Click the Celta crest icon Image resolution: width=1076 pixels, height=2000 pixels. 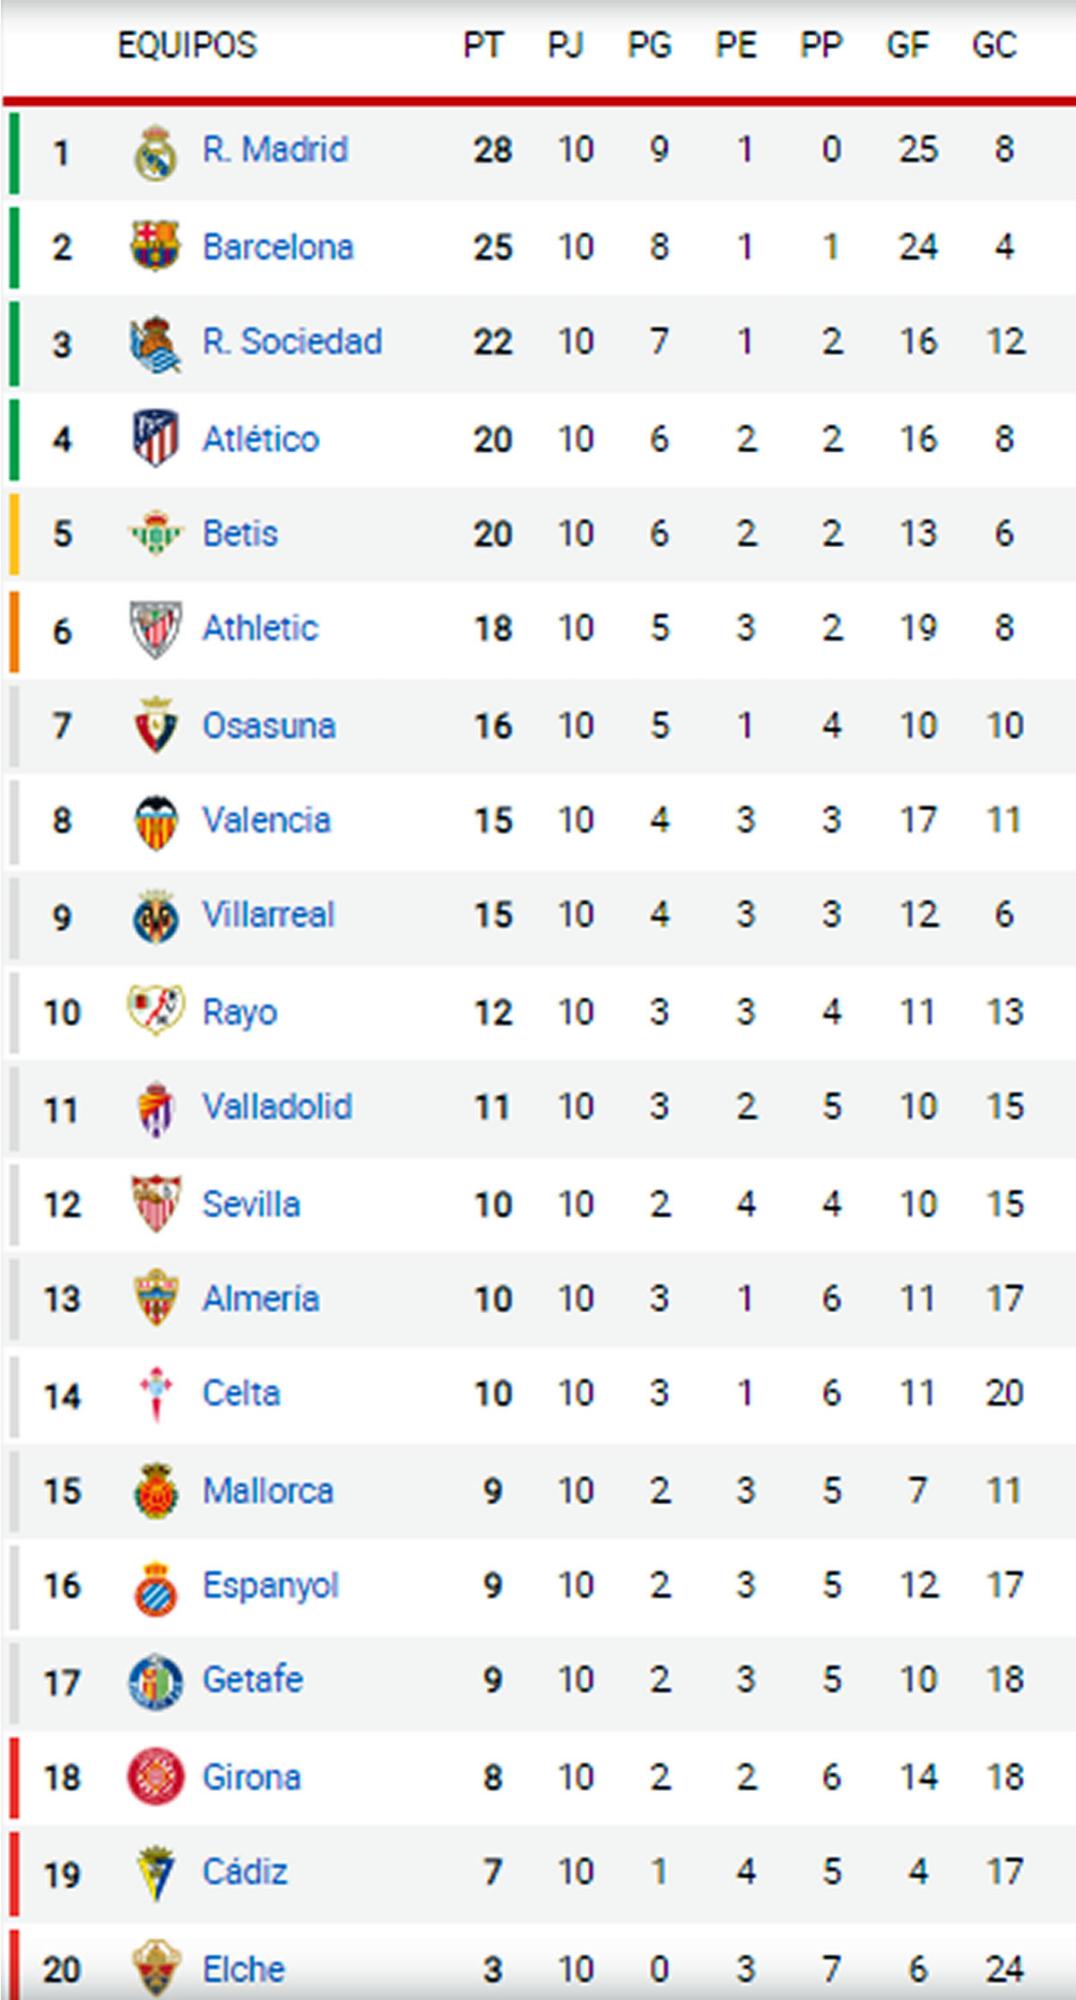click(x=155, y=1394)
